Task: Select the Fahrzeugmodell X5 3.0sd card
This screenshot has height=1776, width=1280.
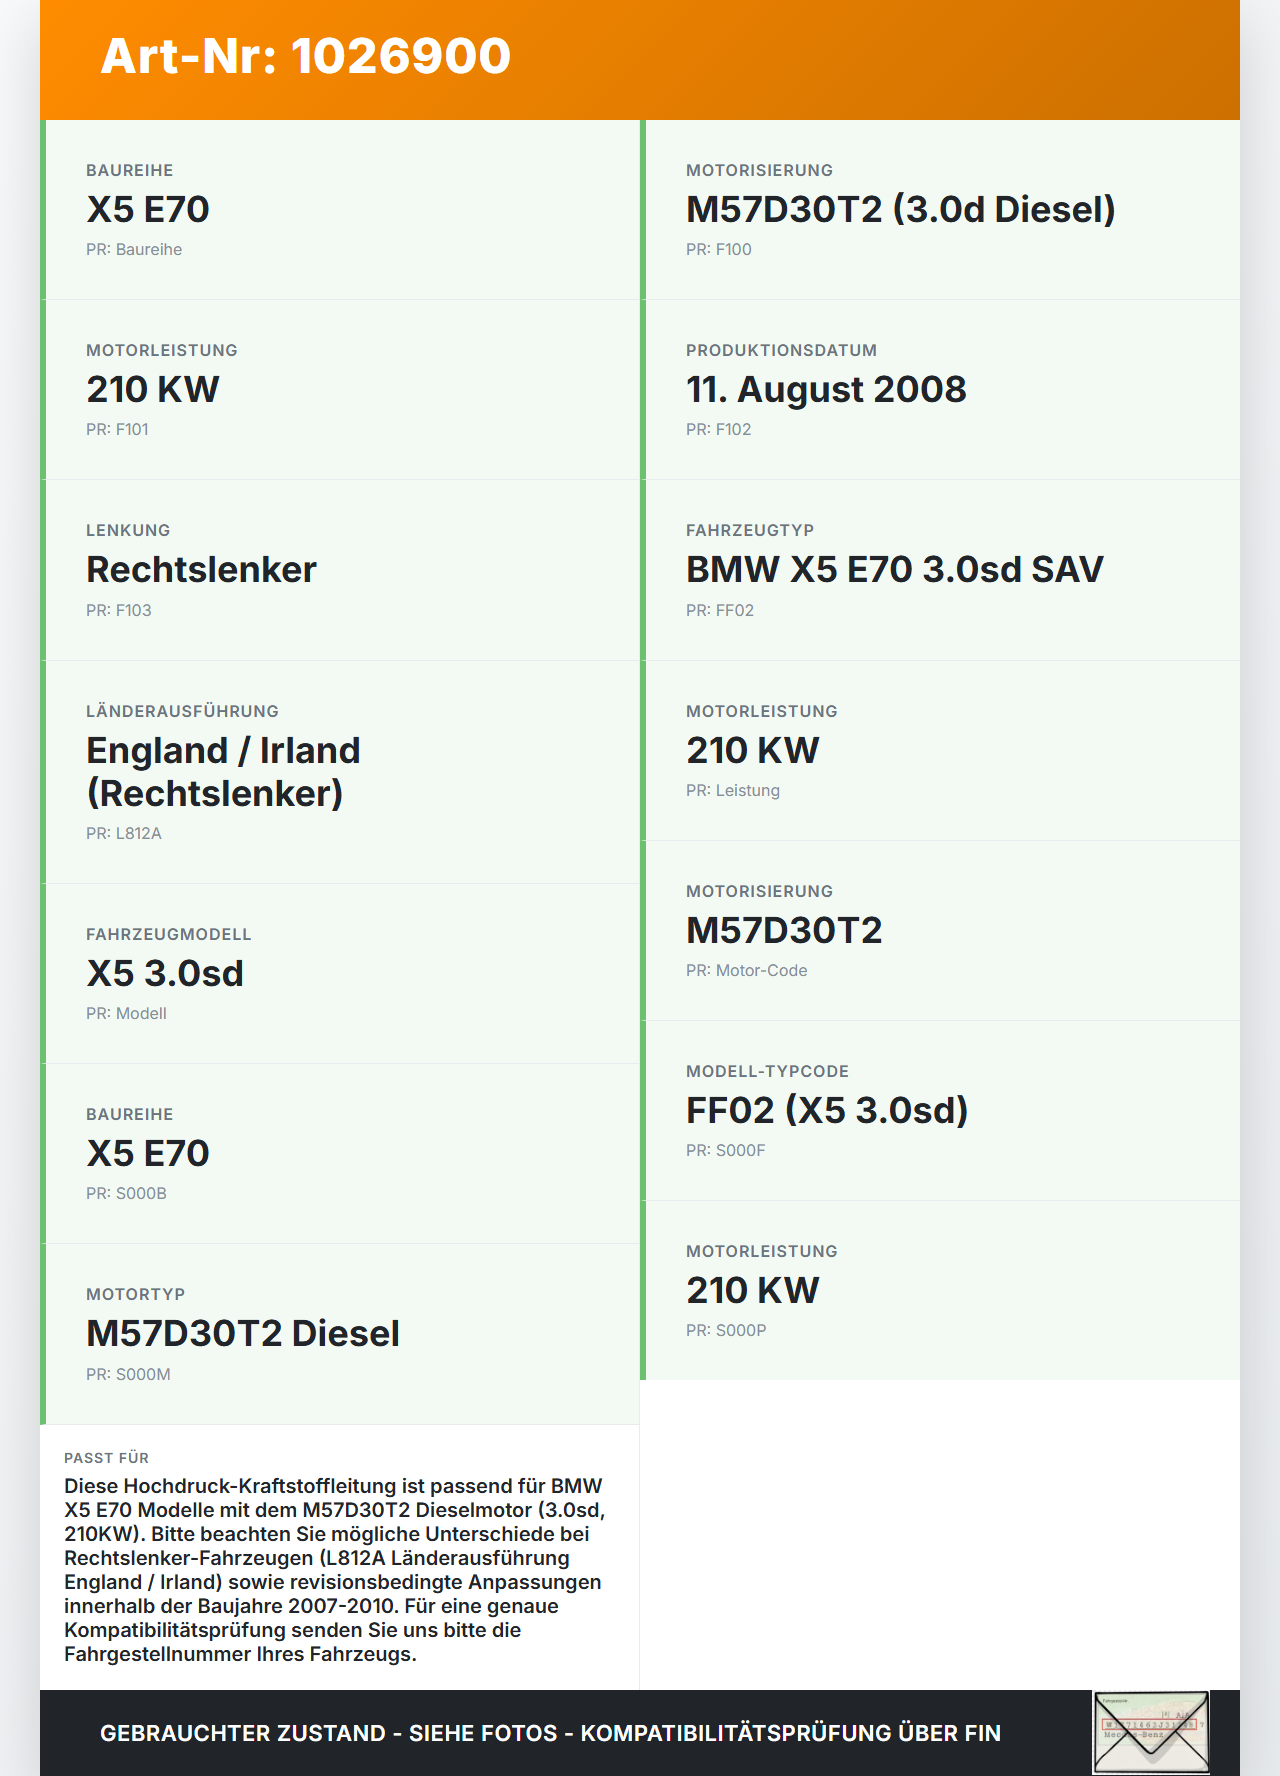Action: [340, 974]
